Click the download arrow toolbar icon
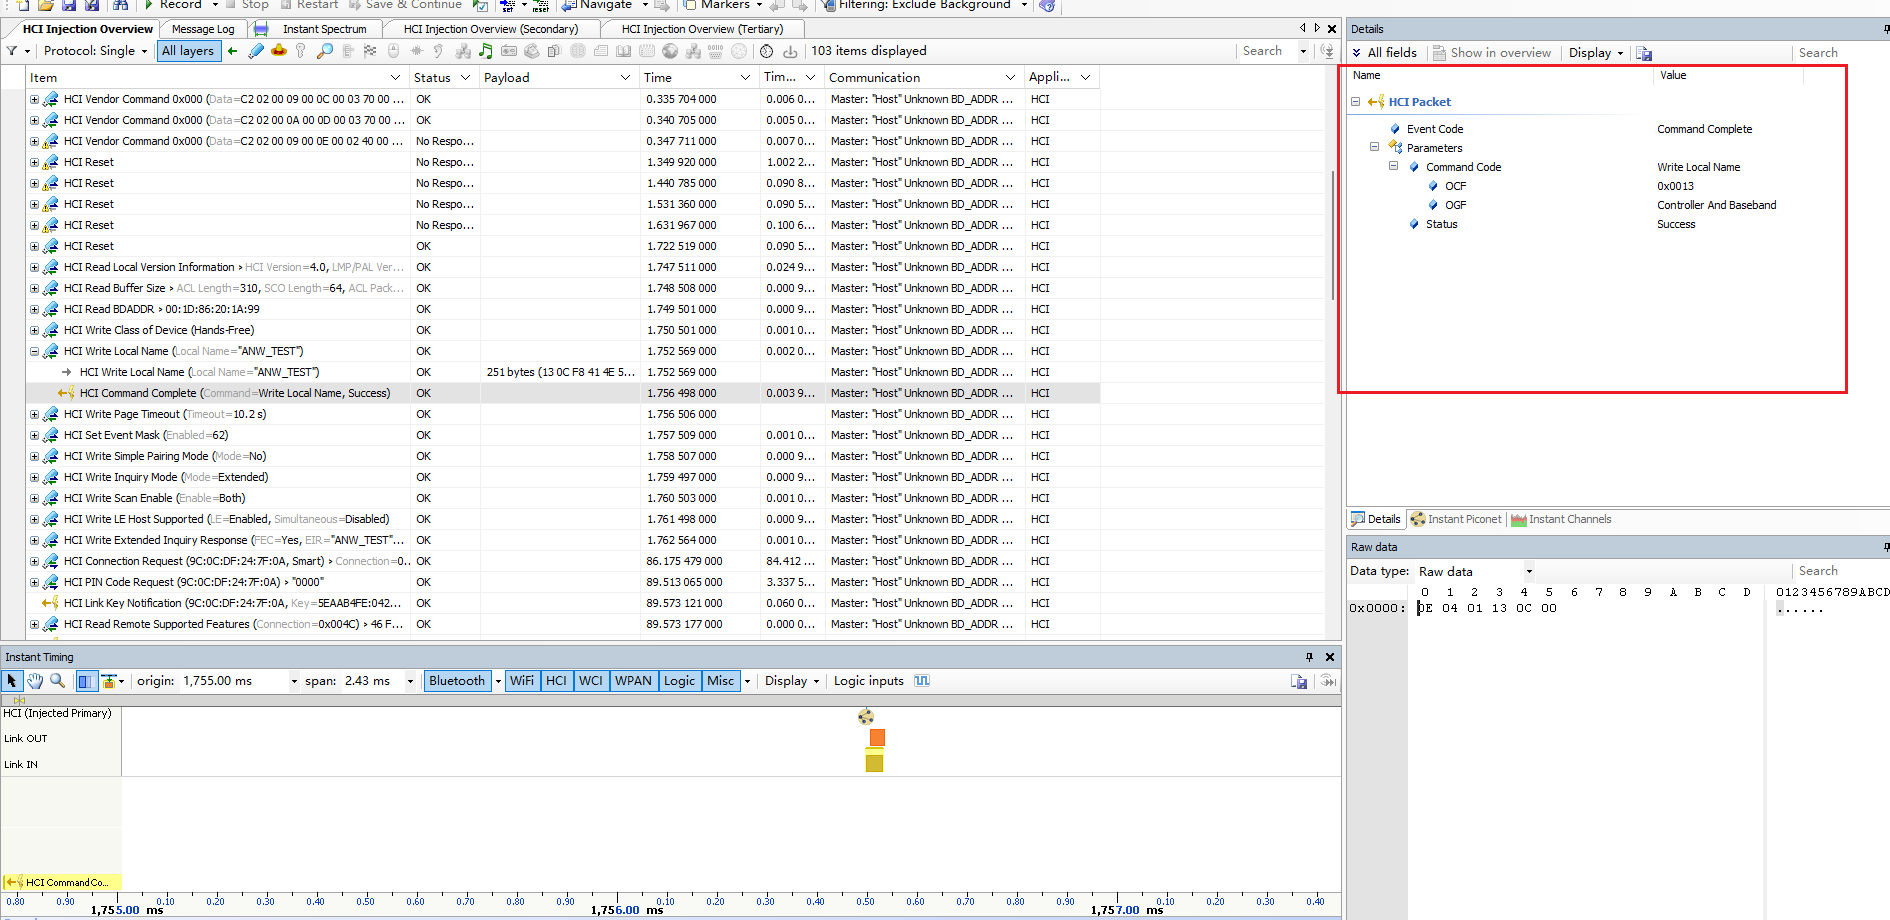Image resolution: width=1890 pixels, height=920 pixels. [x=790, y=51]
